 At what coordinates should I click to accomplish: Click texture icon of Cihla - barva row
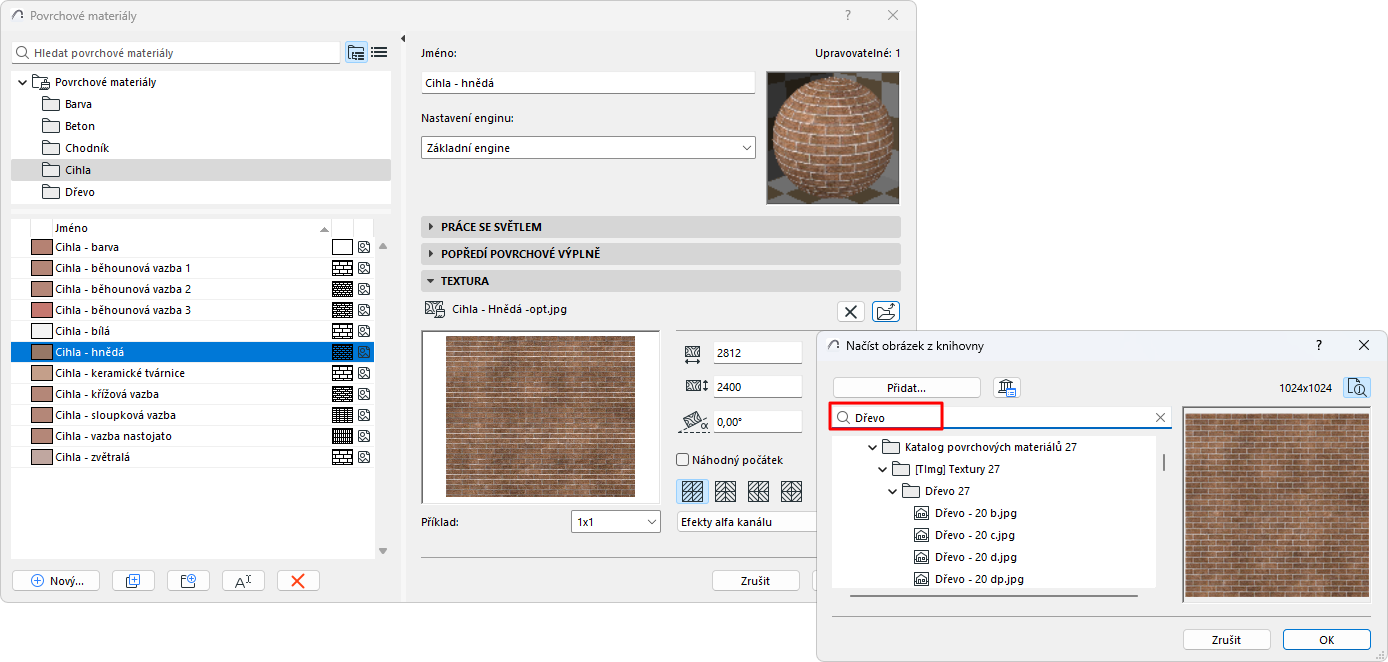coord(364,247)
